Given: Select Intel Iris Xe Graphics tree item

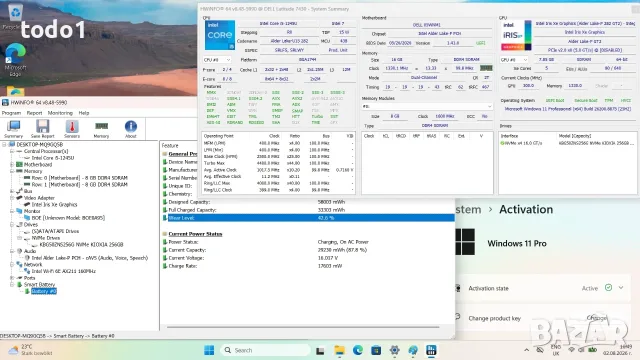Looking at the screenshot, I should tap(54, 204).
